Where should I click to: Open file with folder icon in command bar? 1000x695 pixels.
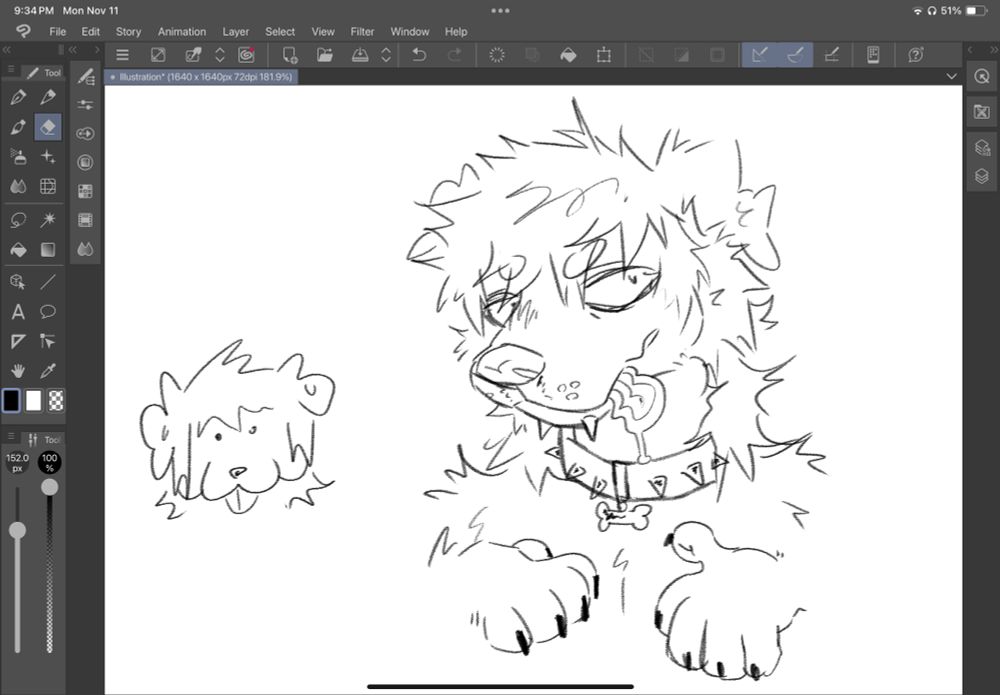tap(325, 55)
